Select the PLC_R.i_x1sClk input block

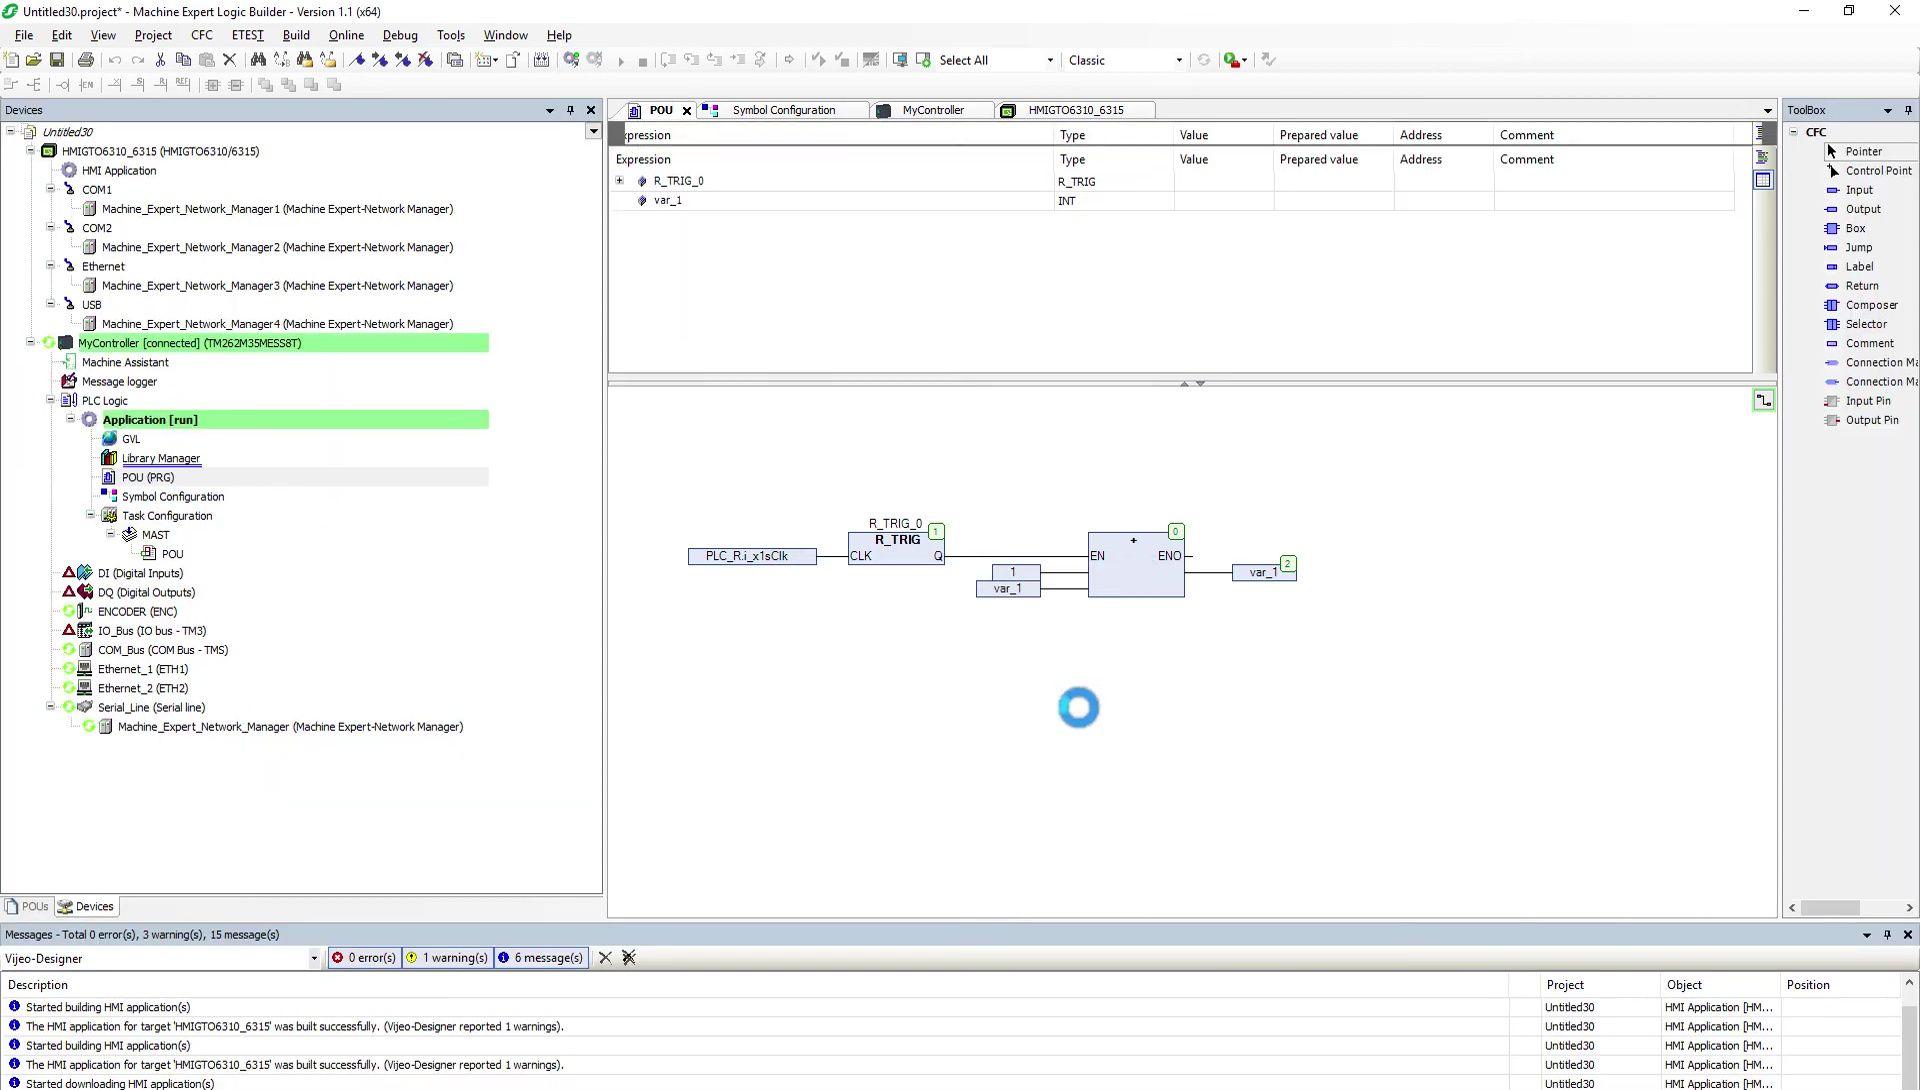751,556
